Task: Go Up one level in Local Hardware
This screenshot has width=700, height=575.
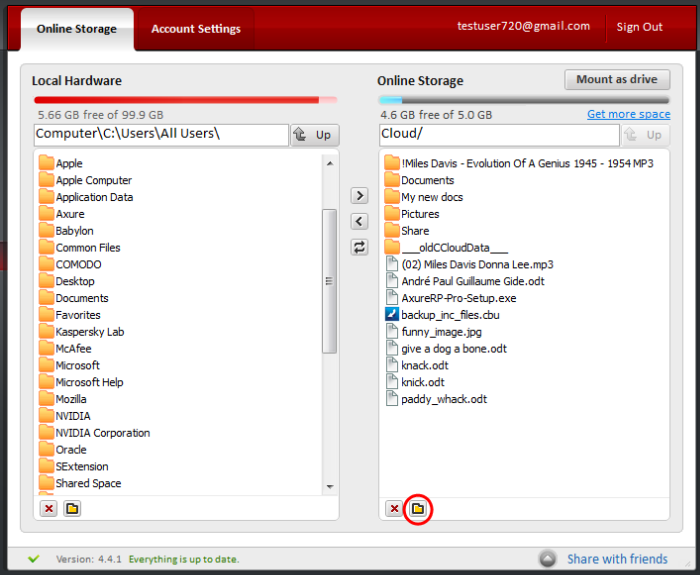Action: [x=315, y=135]
